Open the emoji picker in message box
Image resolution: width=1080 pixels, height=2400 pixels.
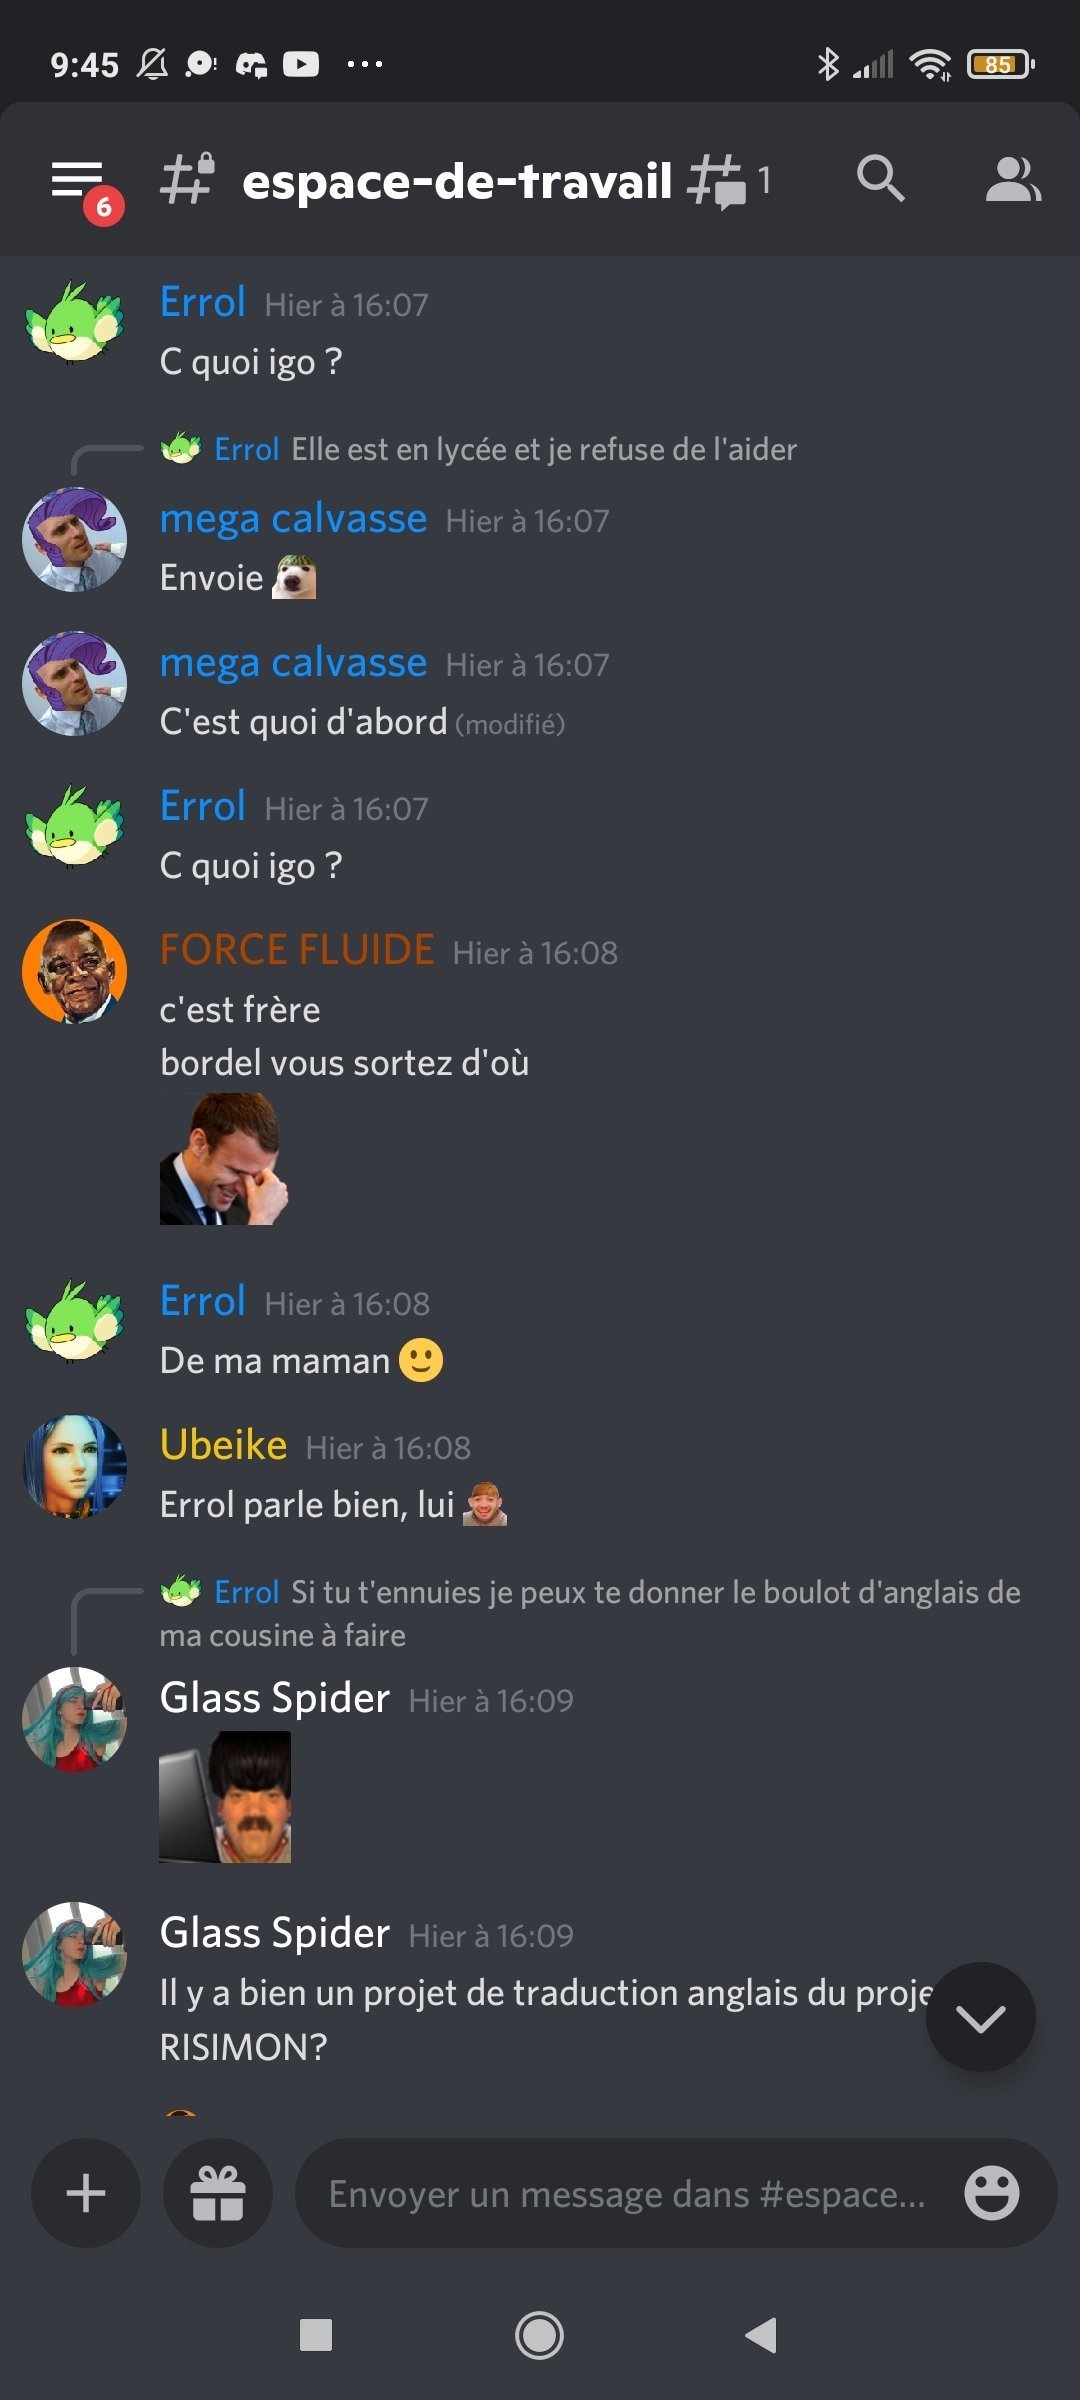coord(991,2193)
